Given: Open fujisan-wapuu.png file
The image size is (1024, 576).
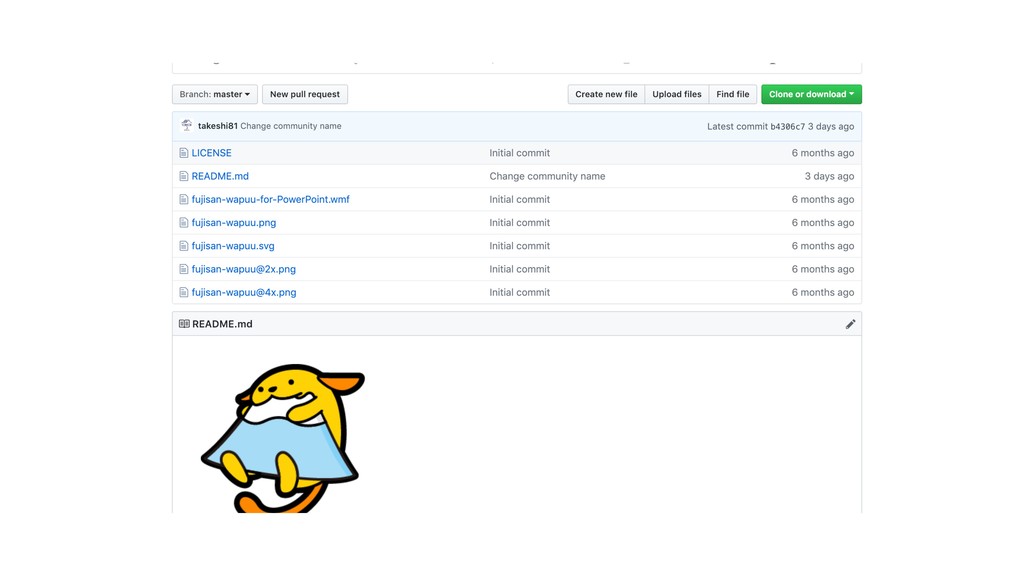Looking at the screenshot, I should 234,223.
